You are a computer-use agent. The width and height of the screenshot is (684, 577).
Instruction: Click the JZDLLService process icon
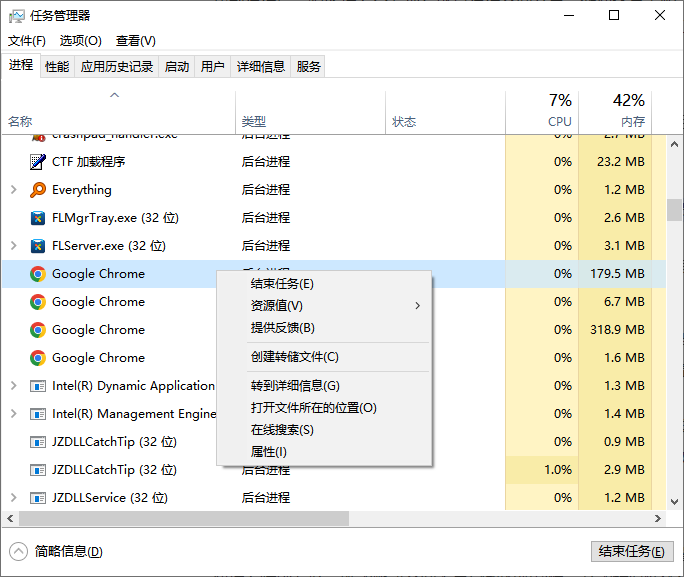pos(38,498)
